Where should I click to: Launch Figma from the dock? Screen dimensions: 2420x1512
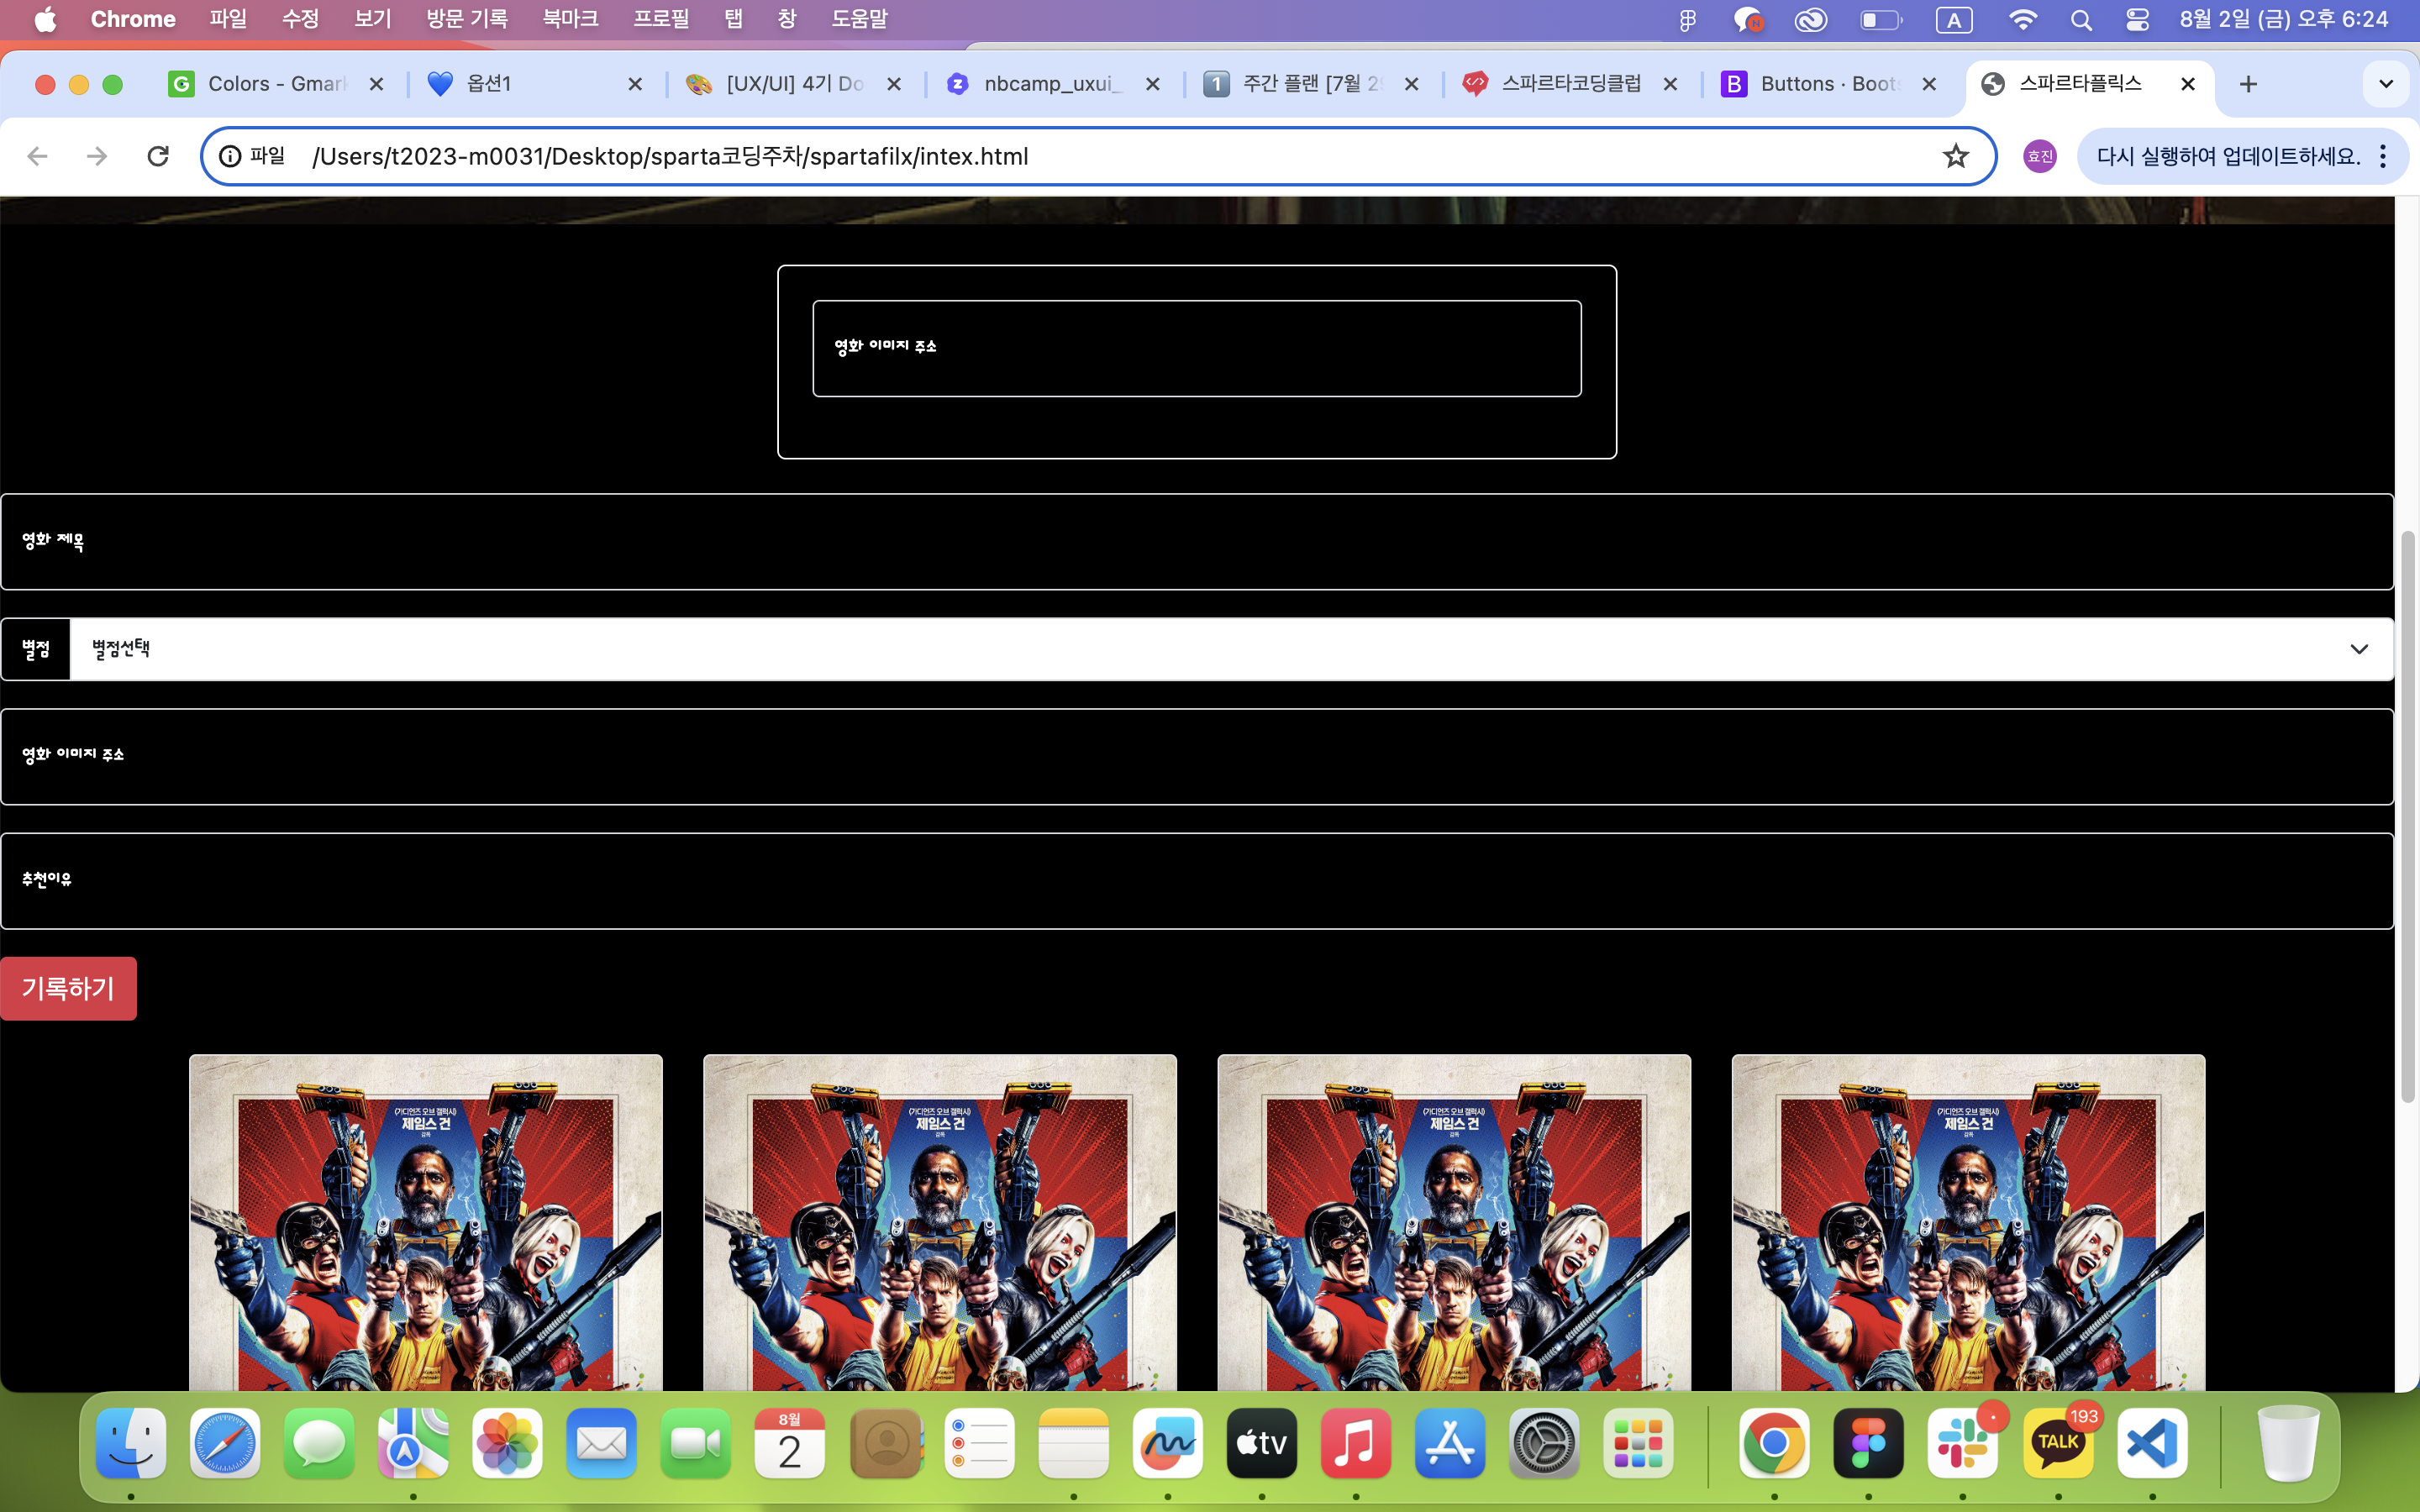tap(1868, 1443)
